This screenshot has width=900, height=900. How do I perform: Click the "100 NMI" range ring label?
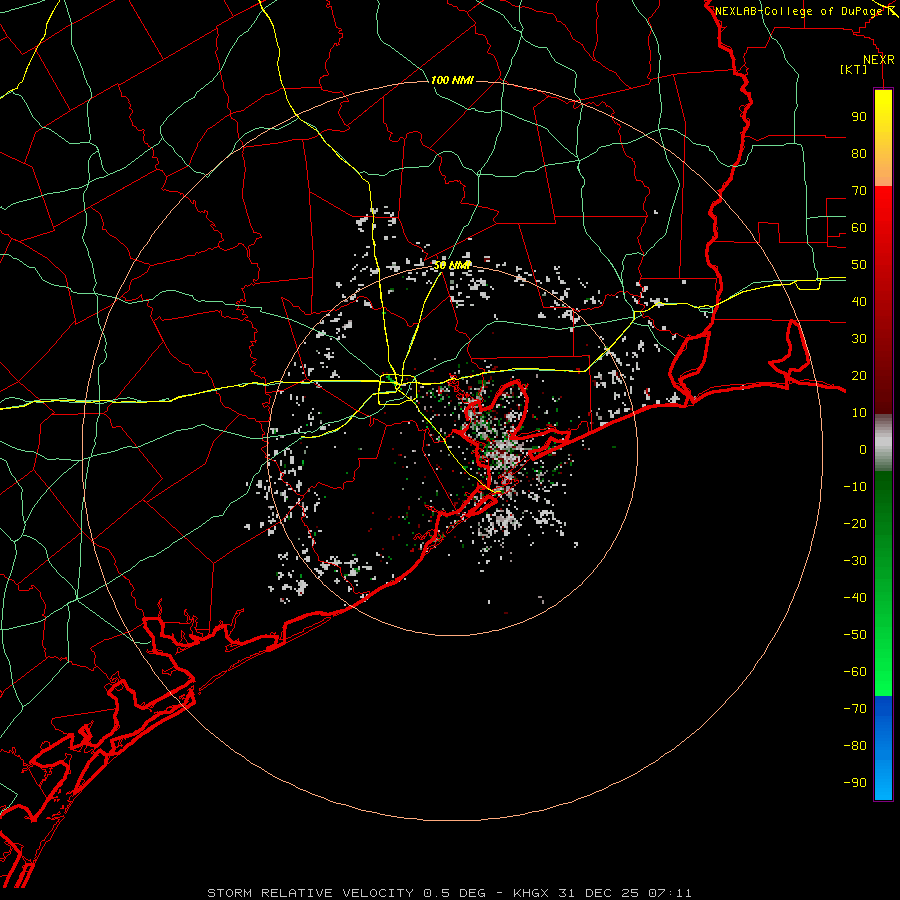(x=452, y=80)
